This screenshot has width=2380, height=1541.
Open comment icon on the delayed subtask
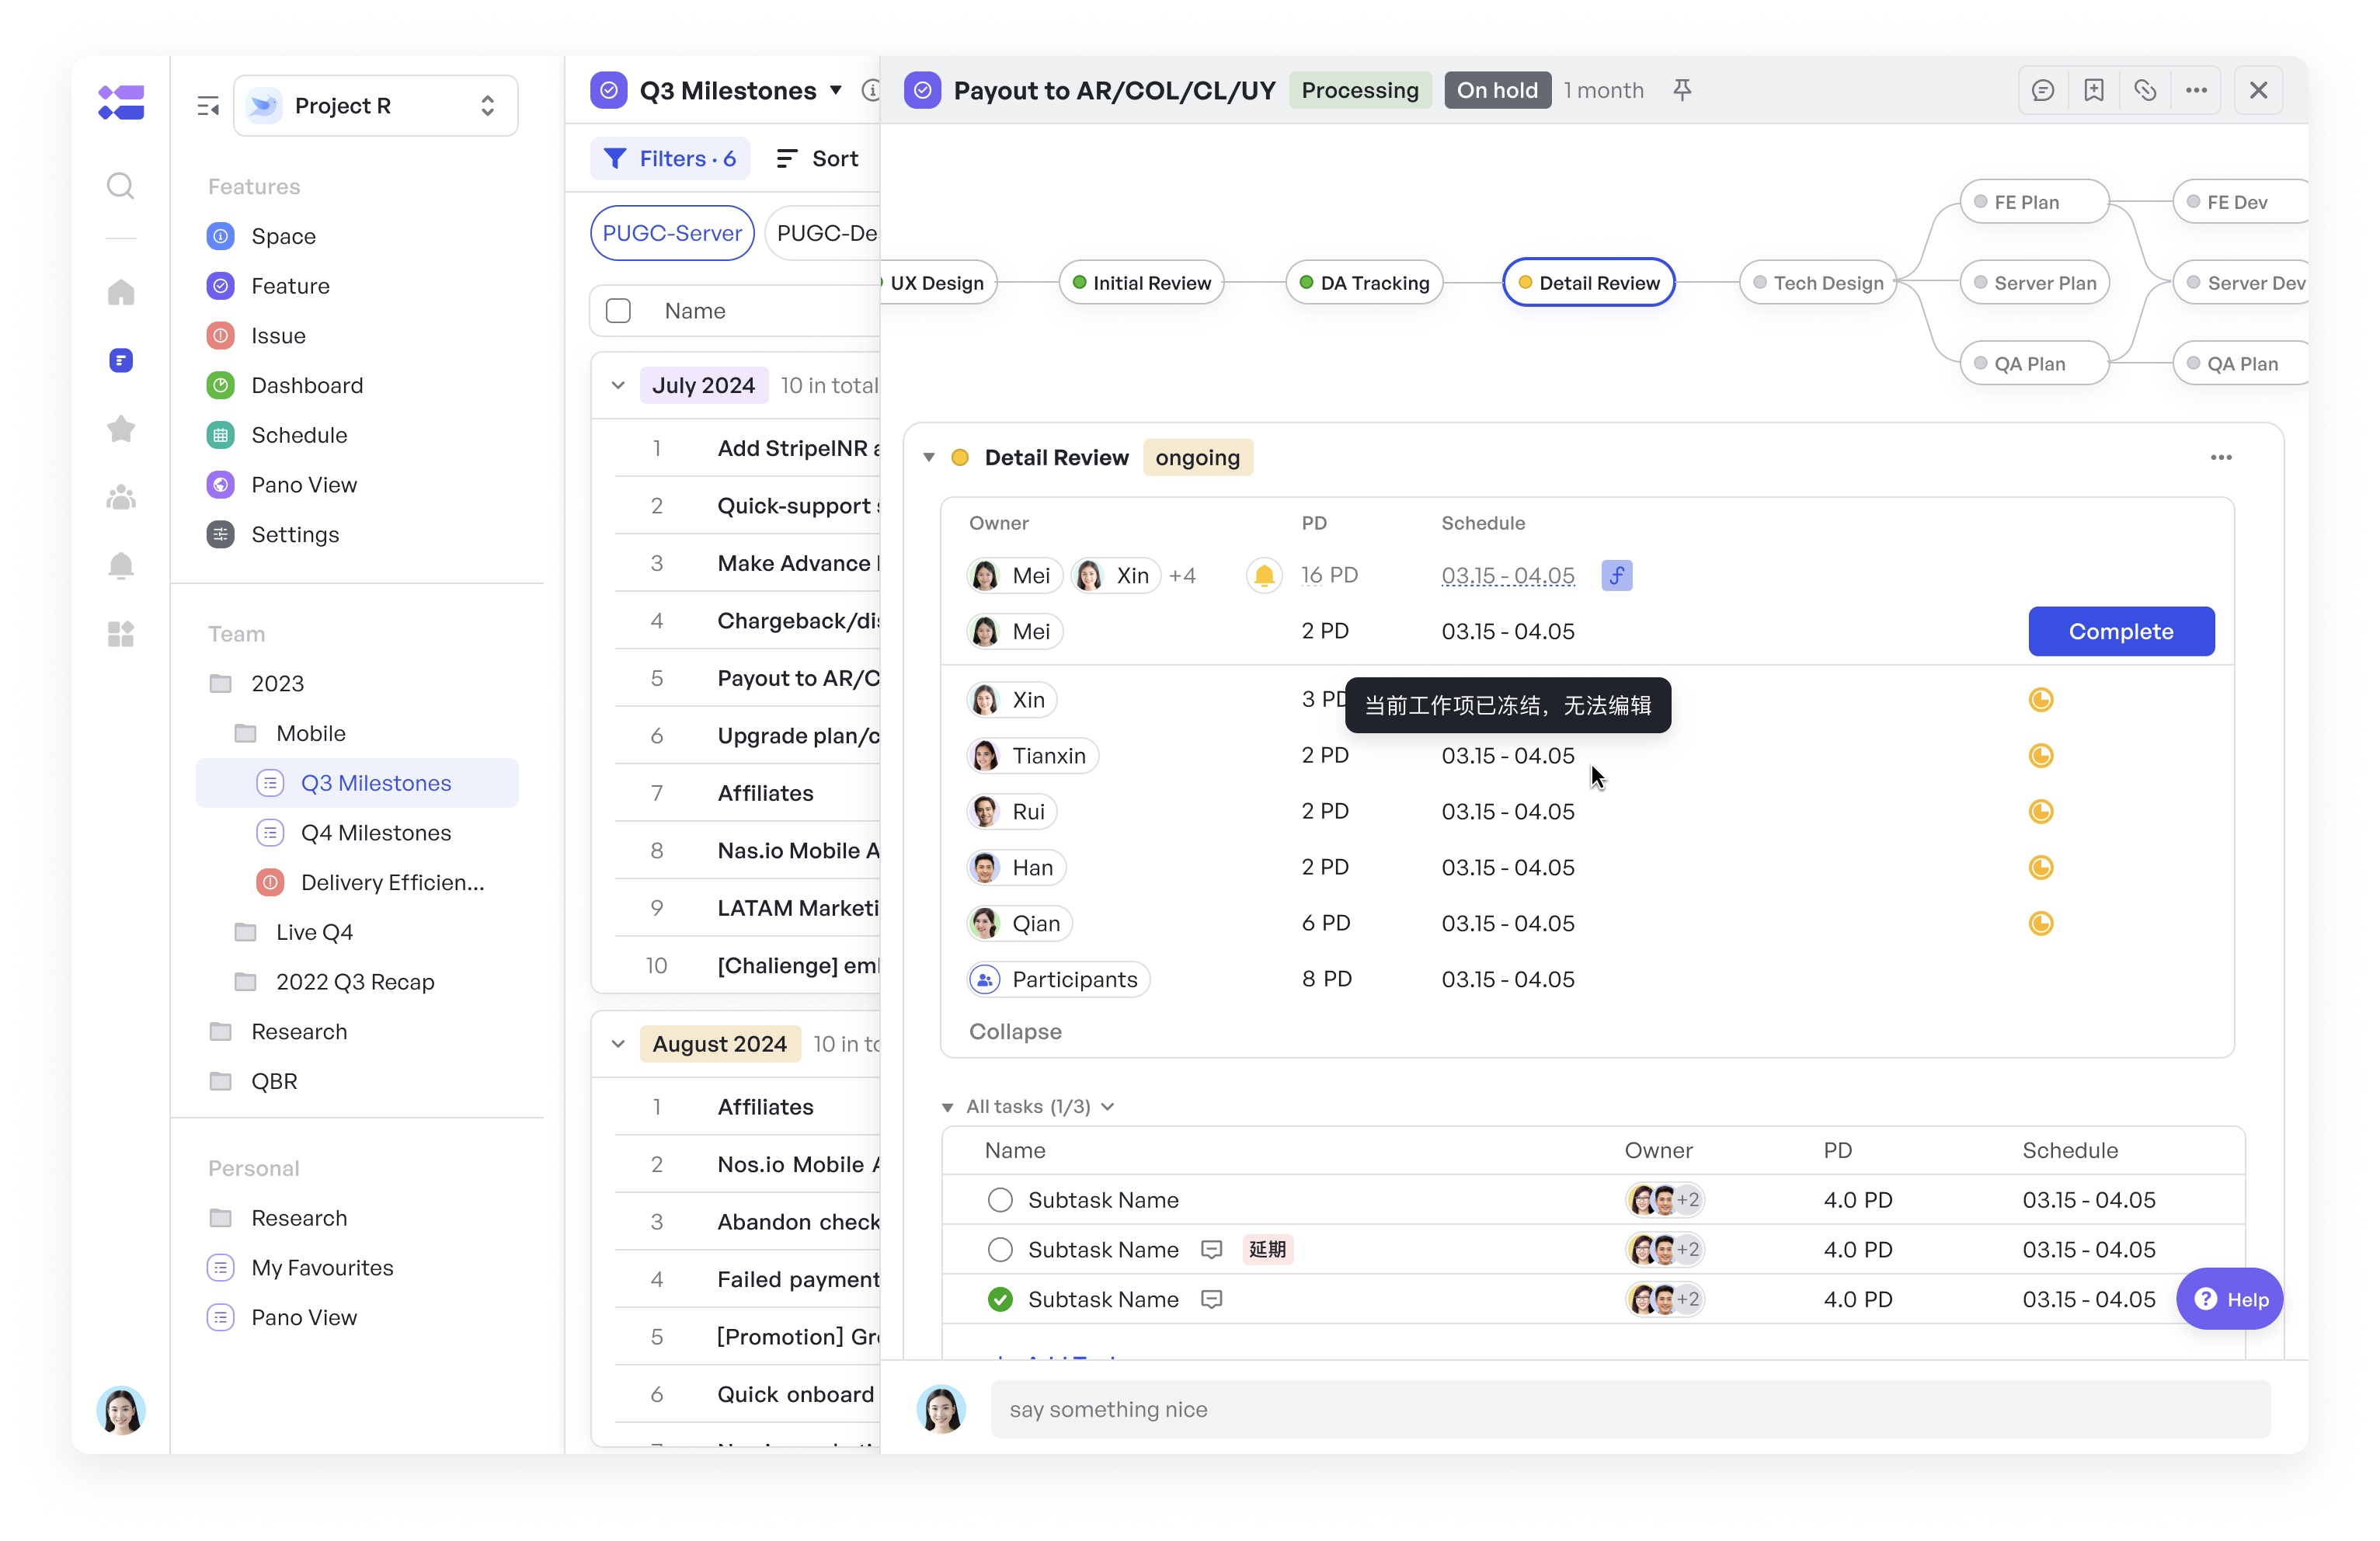[x=1211, y=1250]
